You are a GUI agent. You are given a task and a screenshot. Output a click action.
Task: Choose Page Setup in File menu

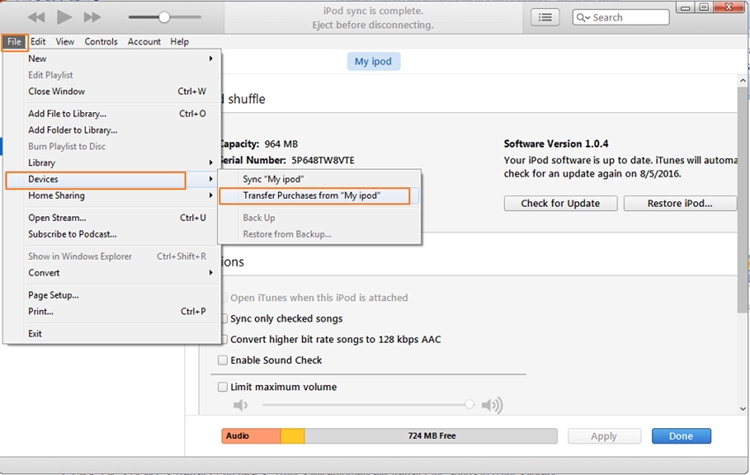tap(112, 295)
